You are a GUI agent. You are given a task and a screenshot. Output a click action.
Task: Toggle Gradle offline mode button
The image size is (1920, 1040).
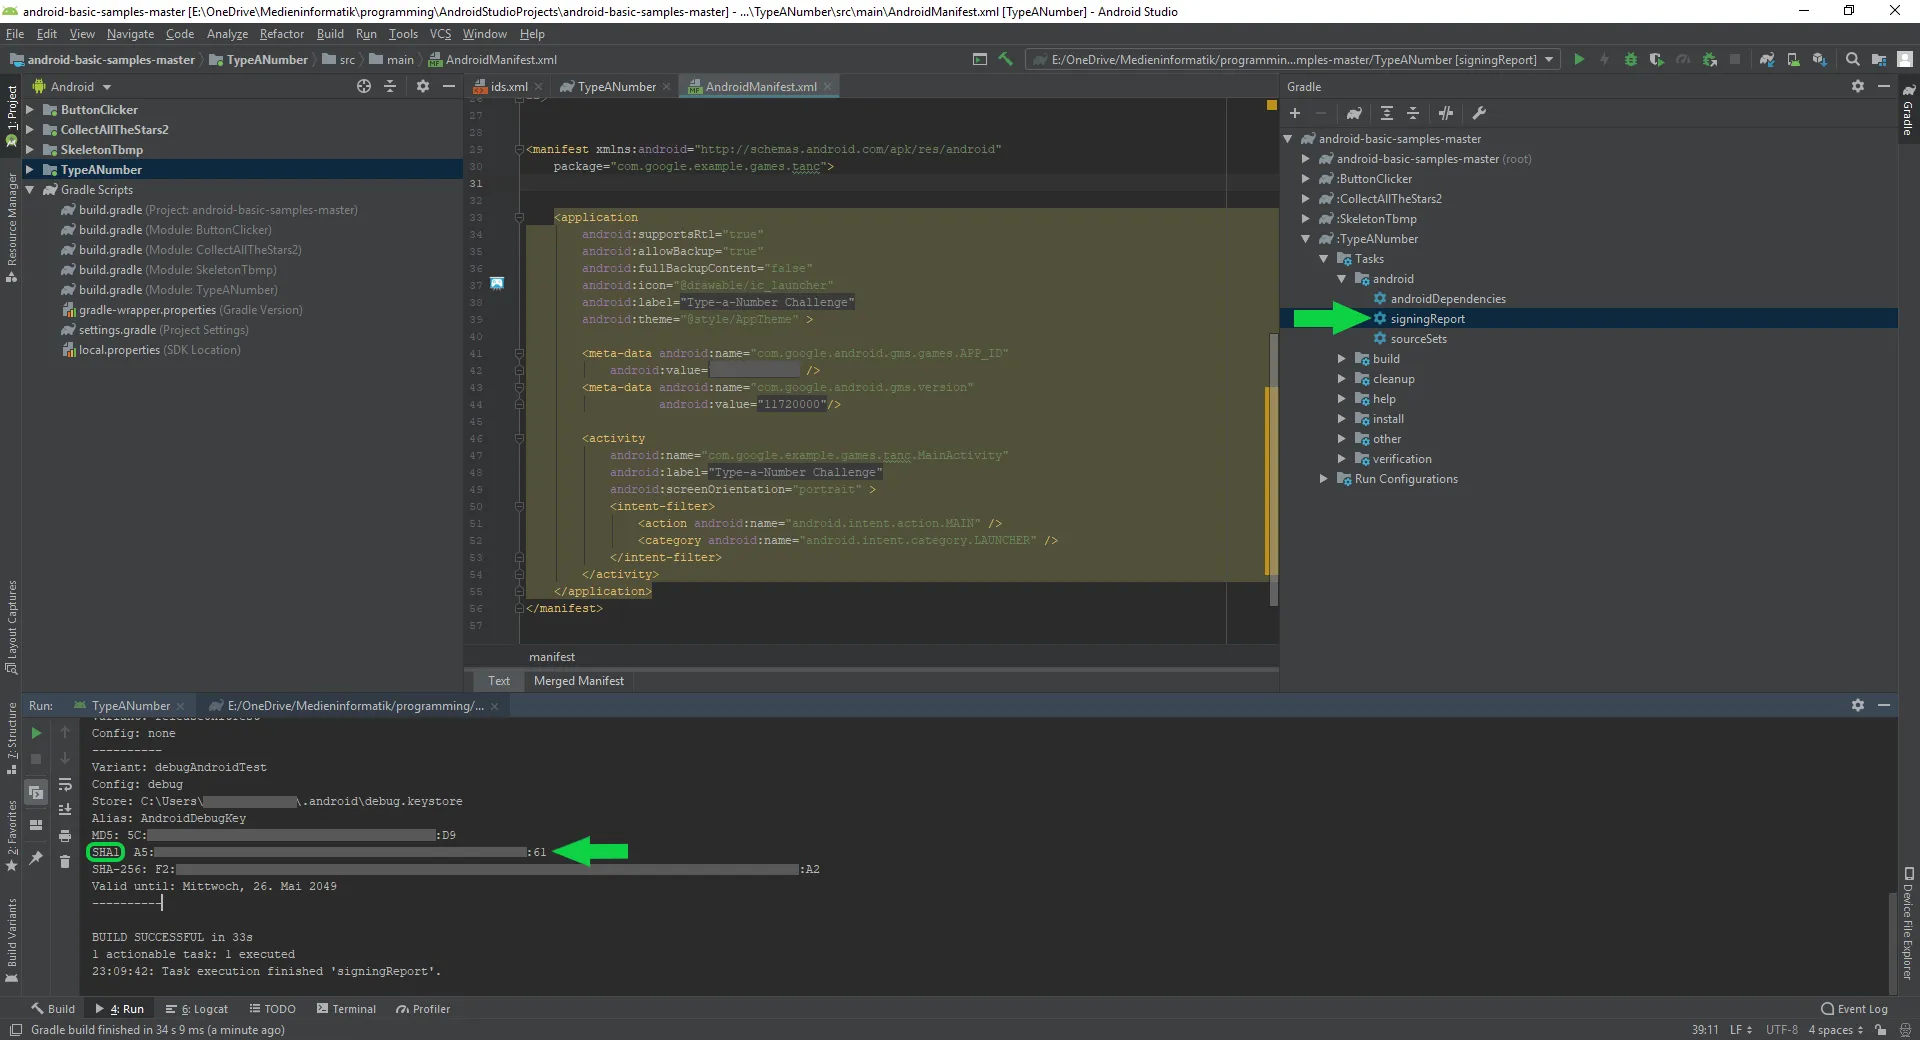pyautogui.click(x=1446, y=113)
